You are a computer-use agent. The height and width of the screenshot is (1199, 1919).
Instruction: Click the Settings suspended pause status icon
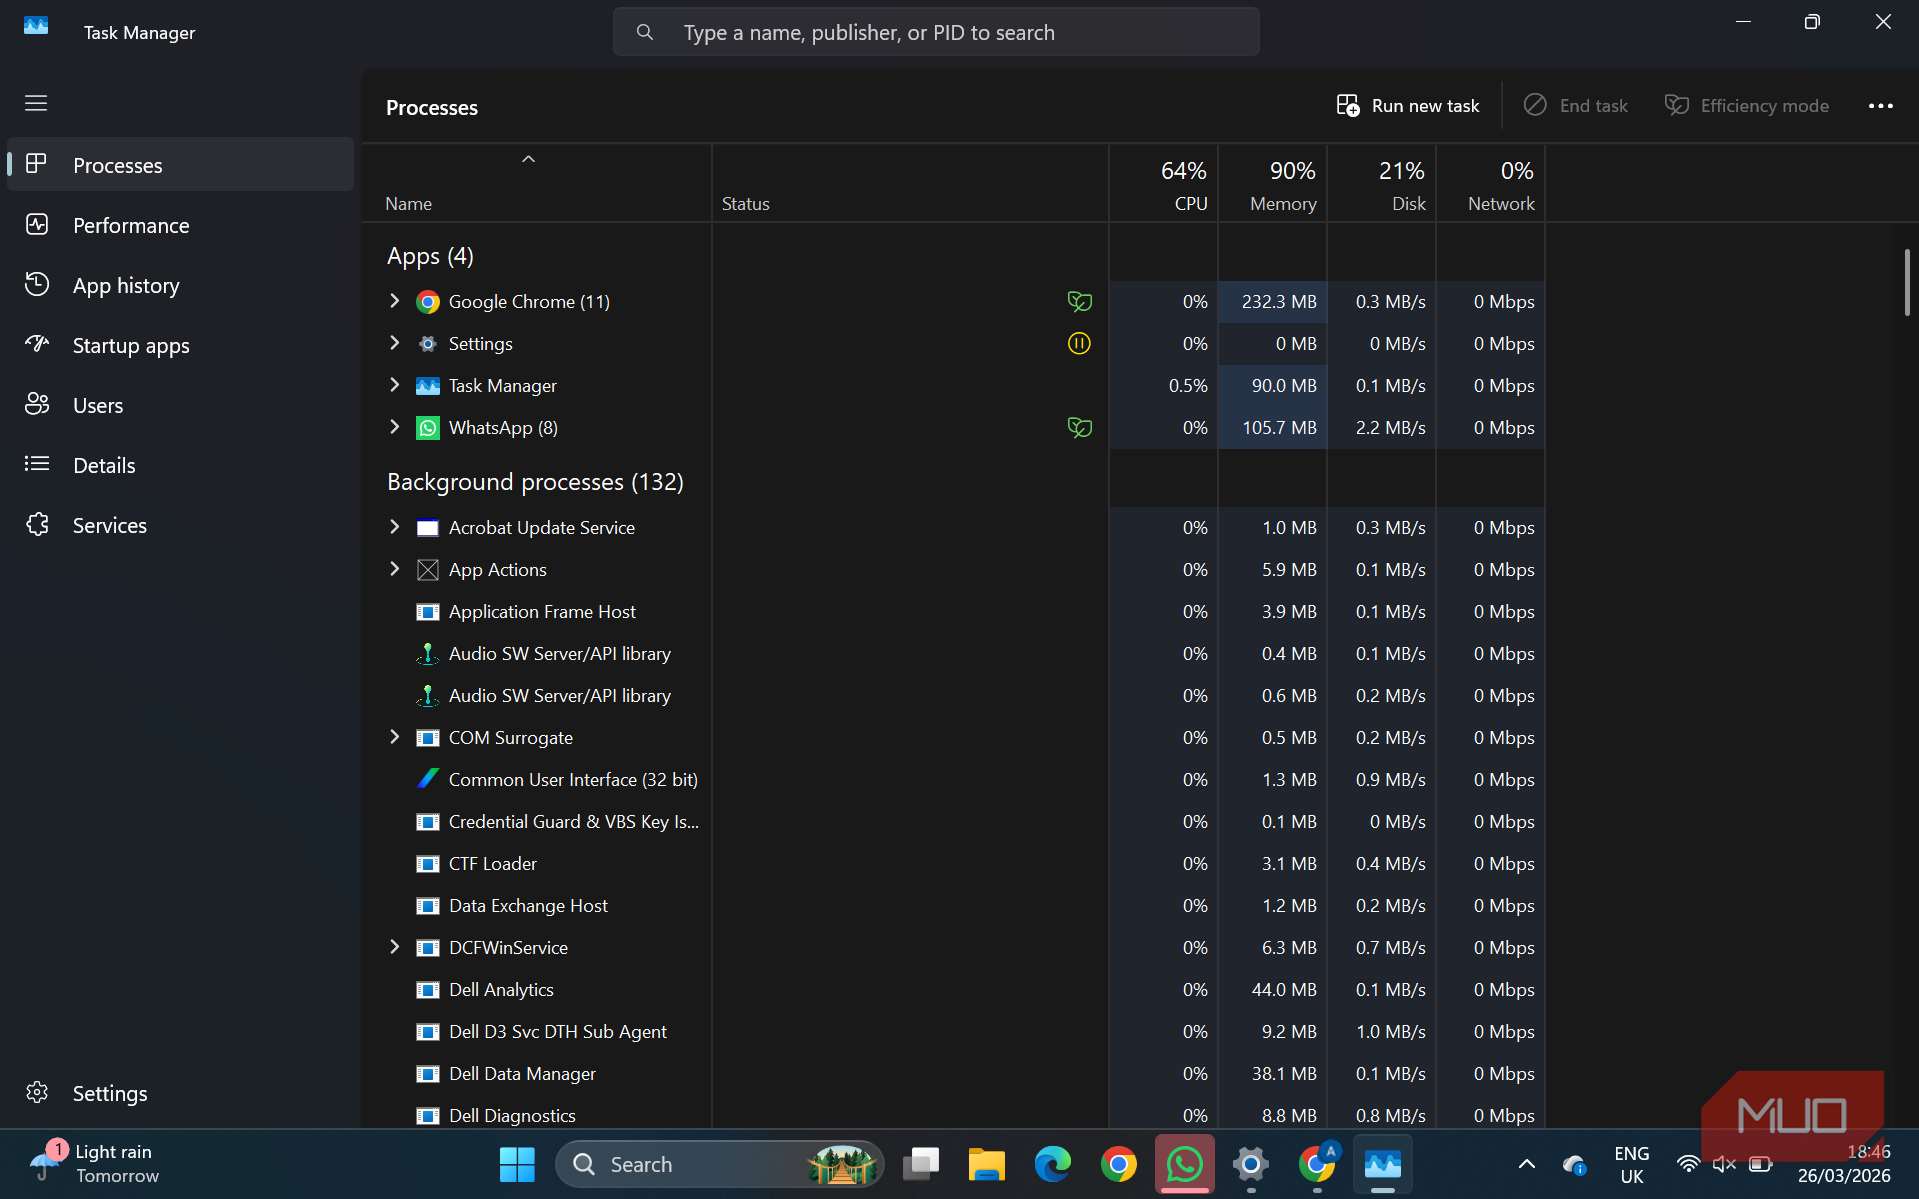coord(1079,343)
